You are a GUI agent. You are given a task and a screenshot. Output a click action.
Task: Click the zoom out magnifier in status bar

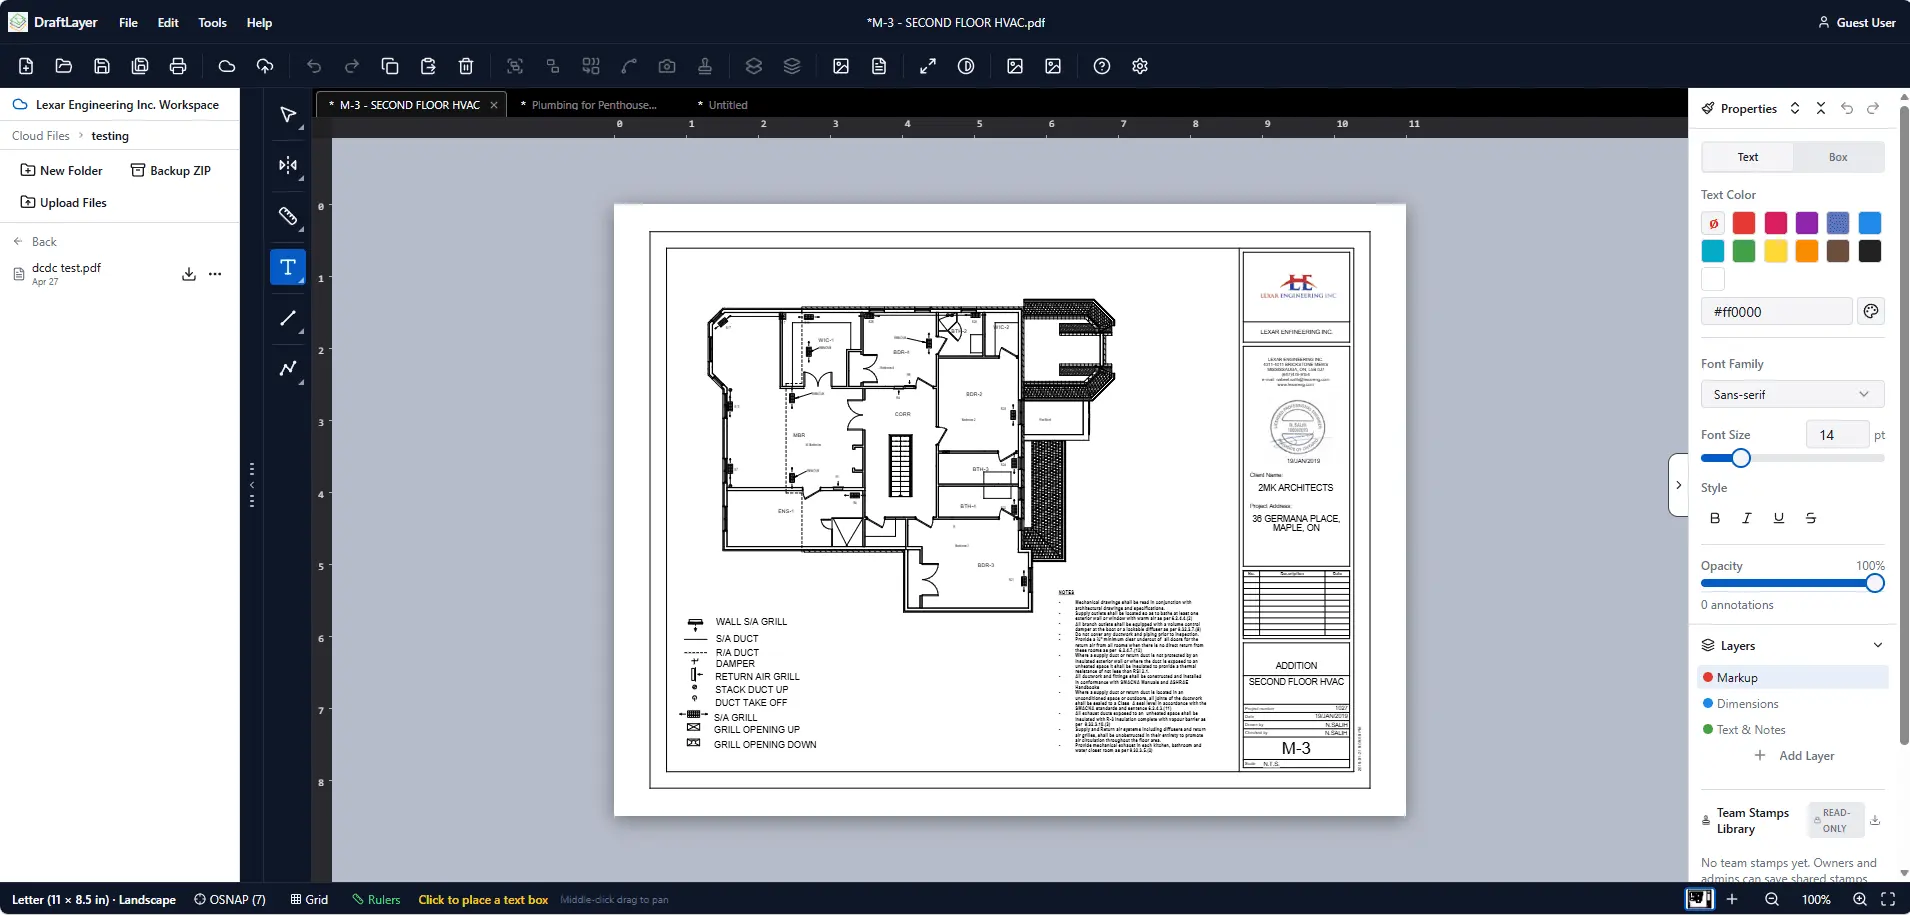click(x=1772, y=899)
